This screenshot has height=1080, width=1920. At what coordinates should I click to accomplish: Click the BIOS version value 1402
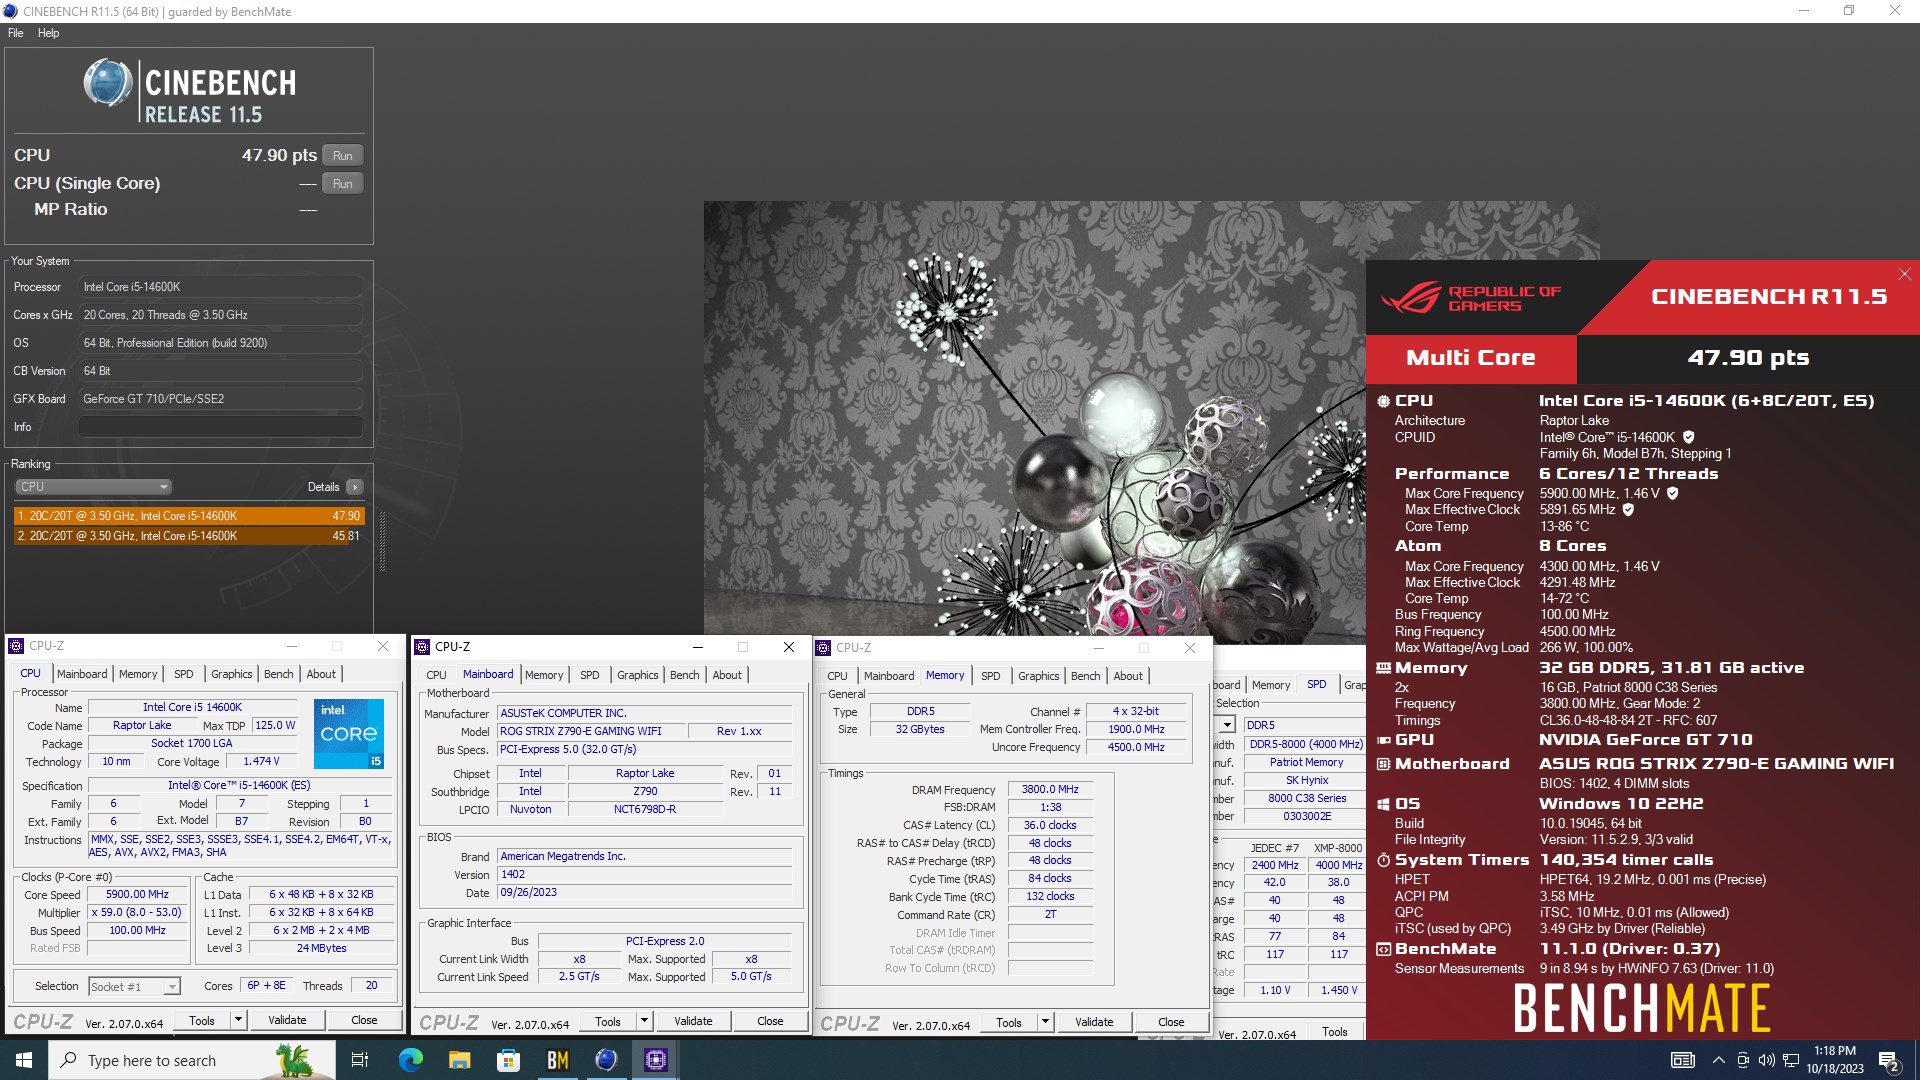coord(646,875)
